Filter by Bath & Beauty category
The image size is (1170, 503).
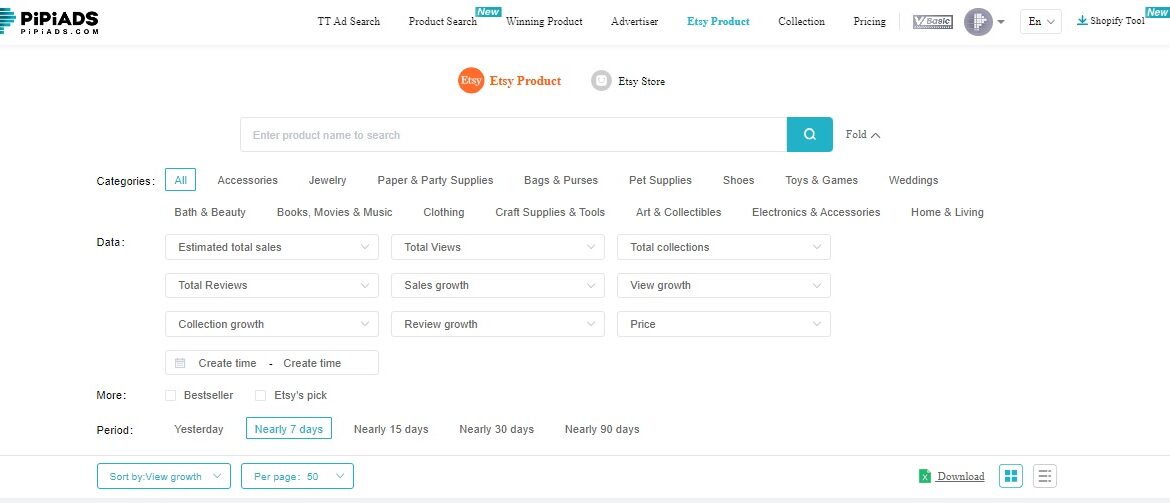tap(210, 212)
